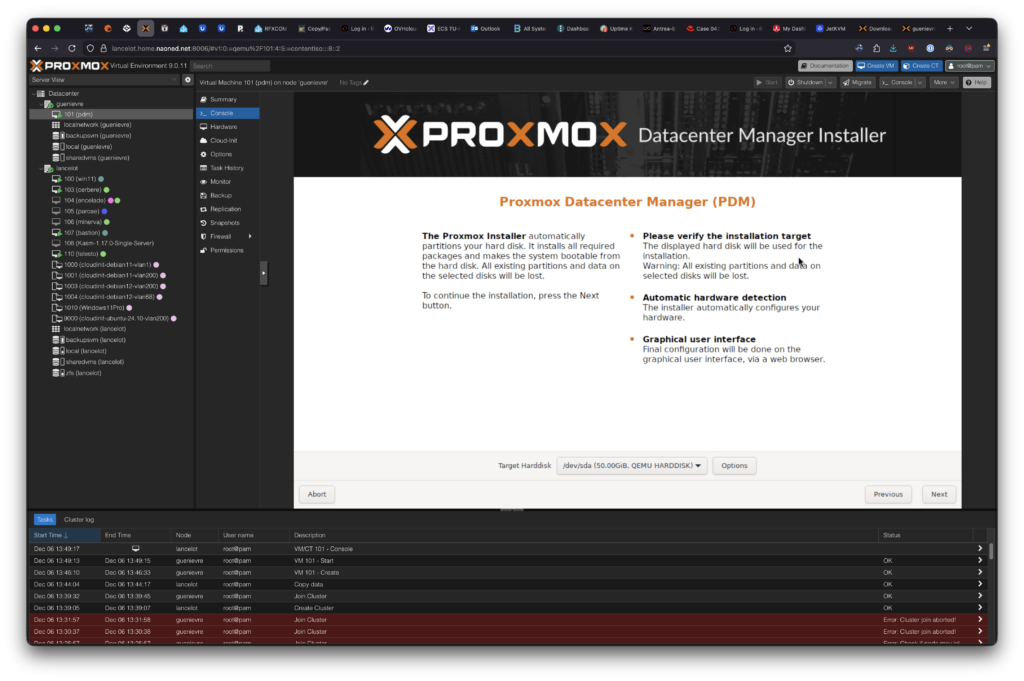Open the Target Harddisk dropdown
This screenshot has height=681, width=1024.
pos(631,466)
